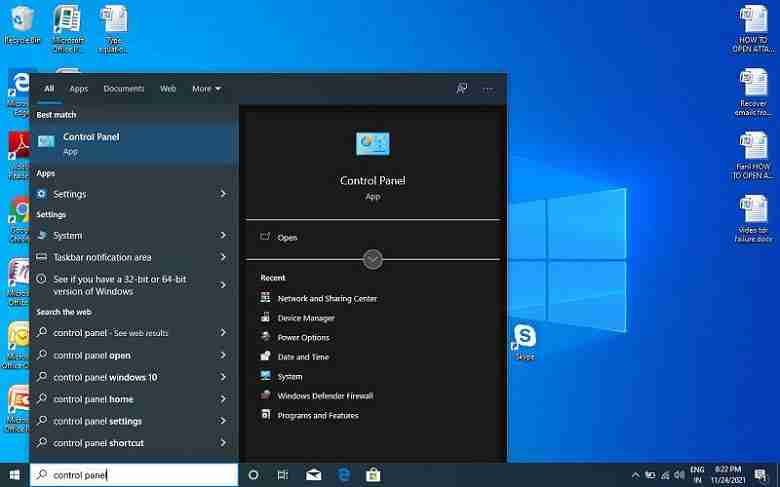780x487 pixels.
Task: Click the feedback icon in search header
Action: pyautogui.click(x=462, y=89)
